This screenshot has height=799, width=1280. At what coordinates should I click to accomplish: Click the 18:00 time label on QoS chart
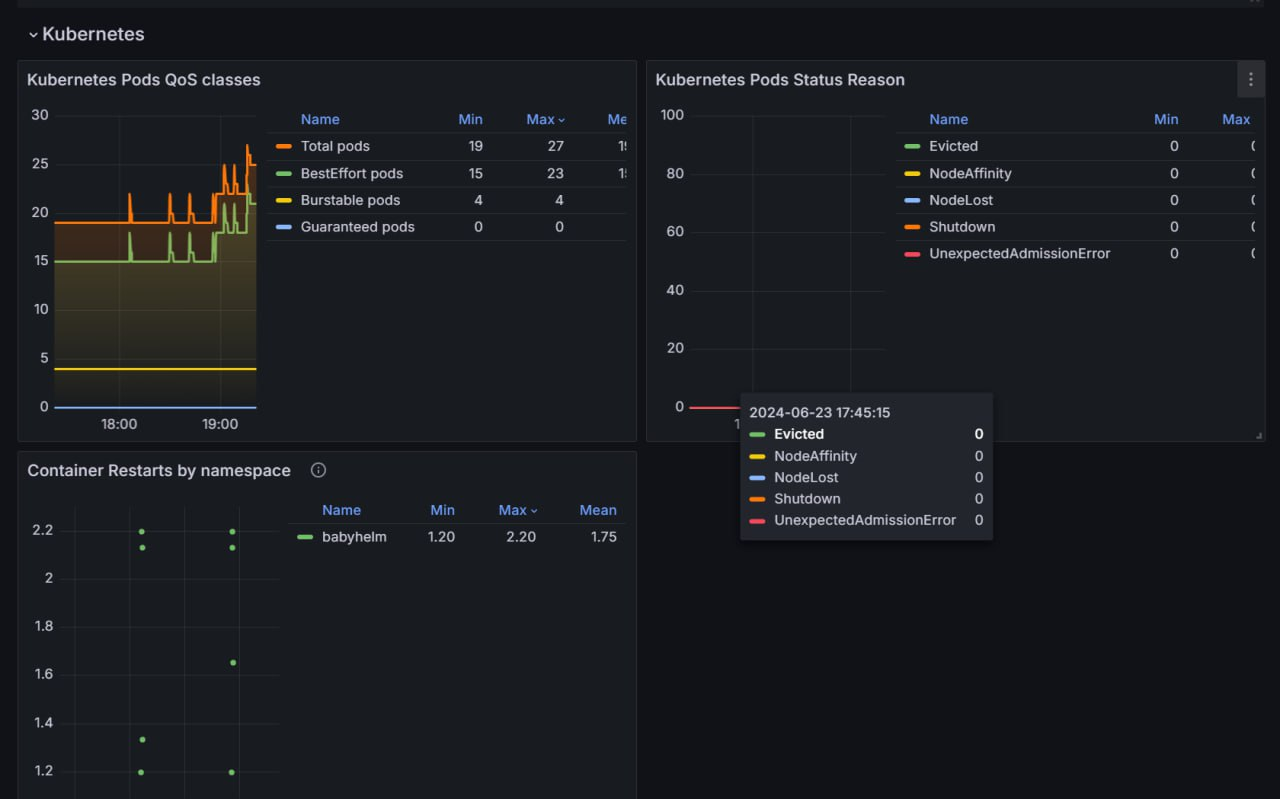click(119, 424)
